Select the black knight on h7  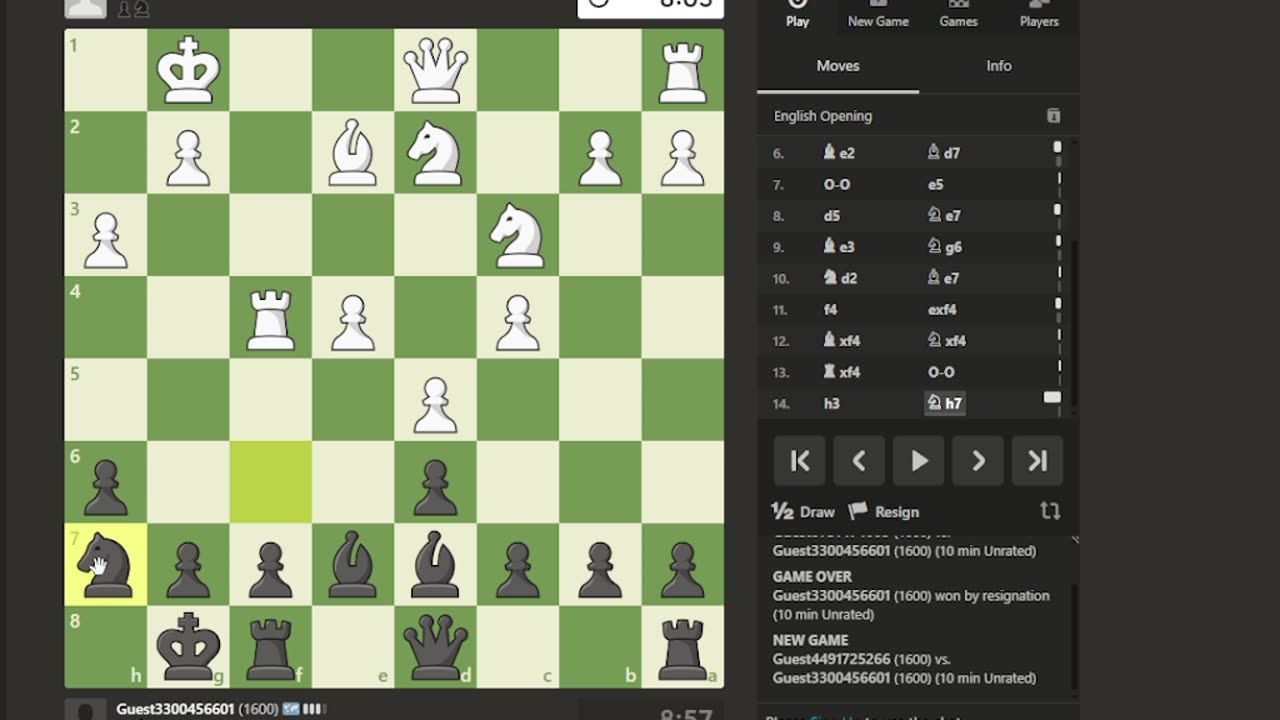click(x=106, y=565)
